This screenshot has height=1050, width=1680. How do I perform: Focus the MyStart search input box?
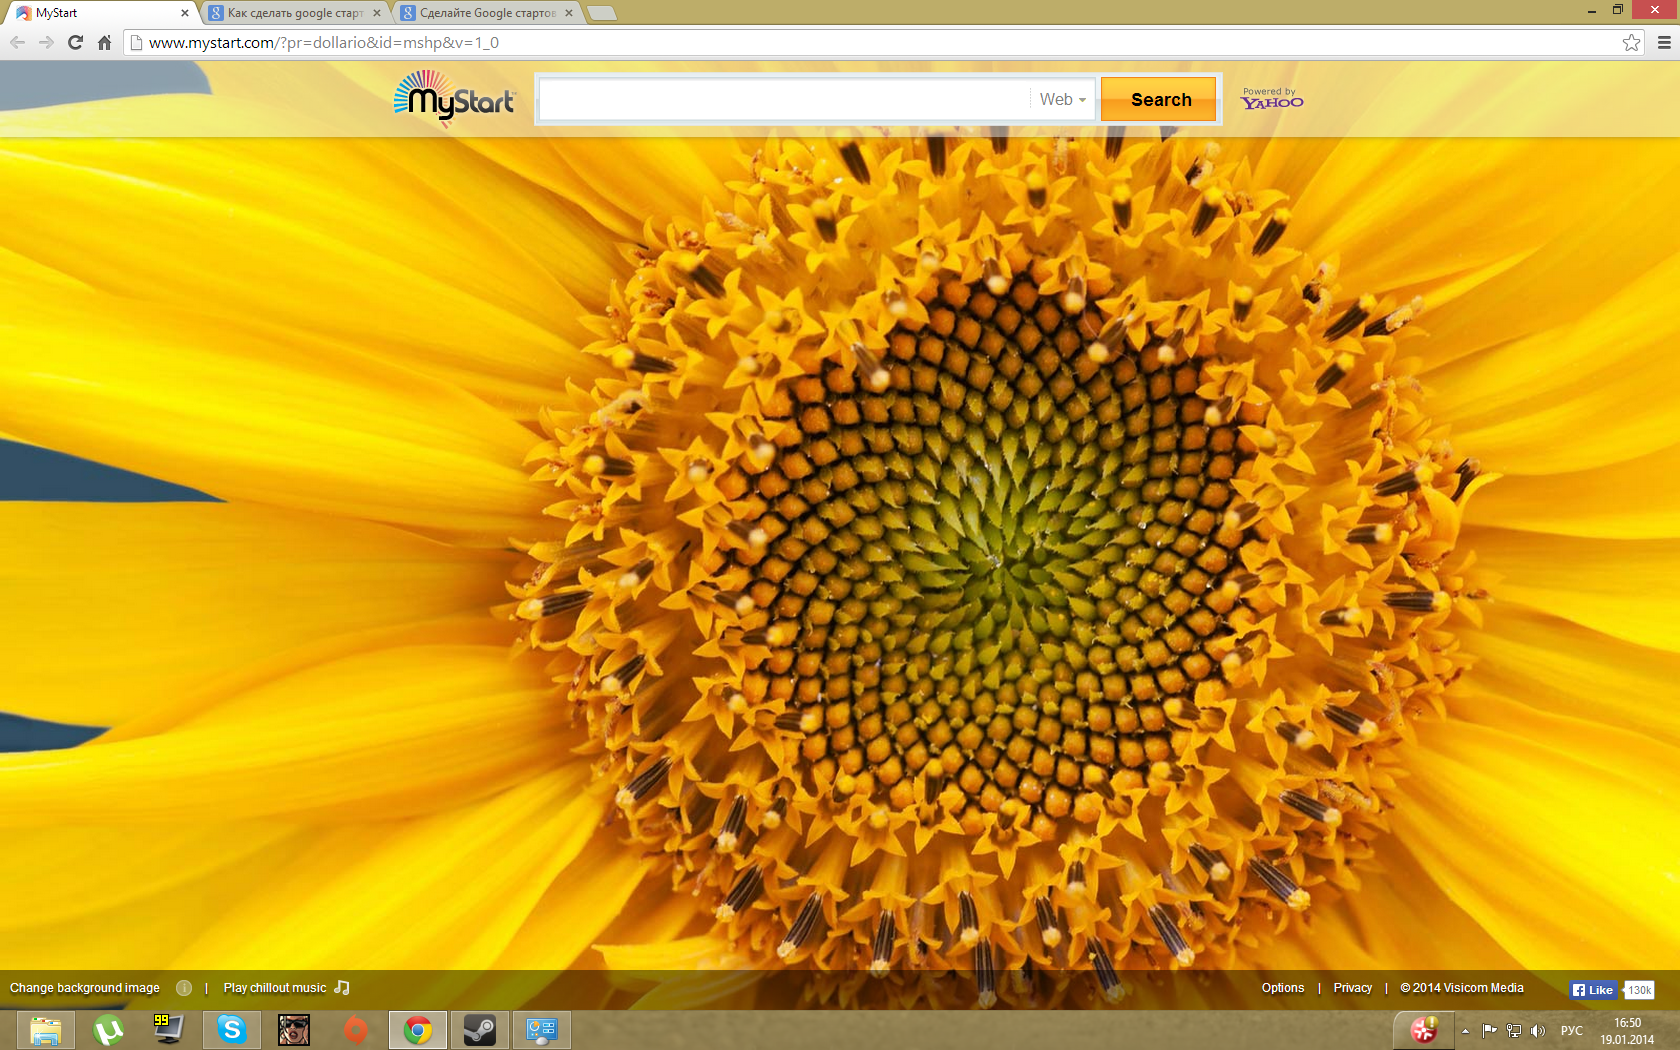[x=785, y=99]
